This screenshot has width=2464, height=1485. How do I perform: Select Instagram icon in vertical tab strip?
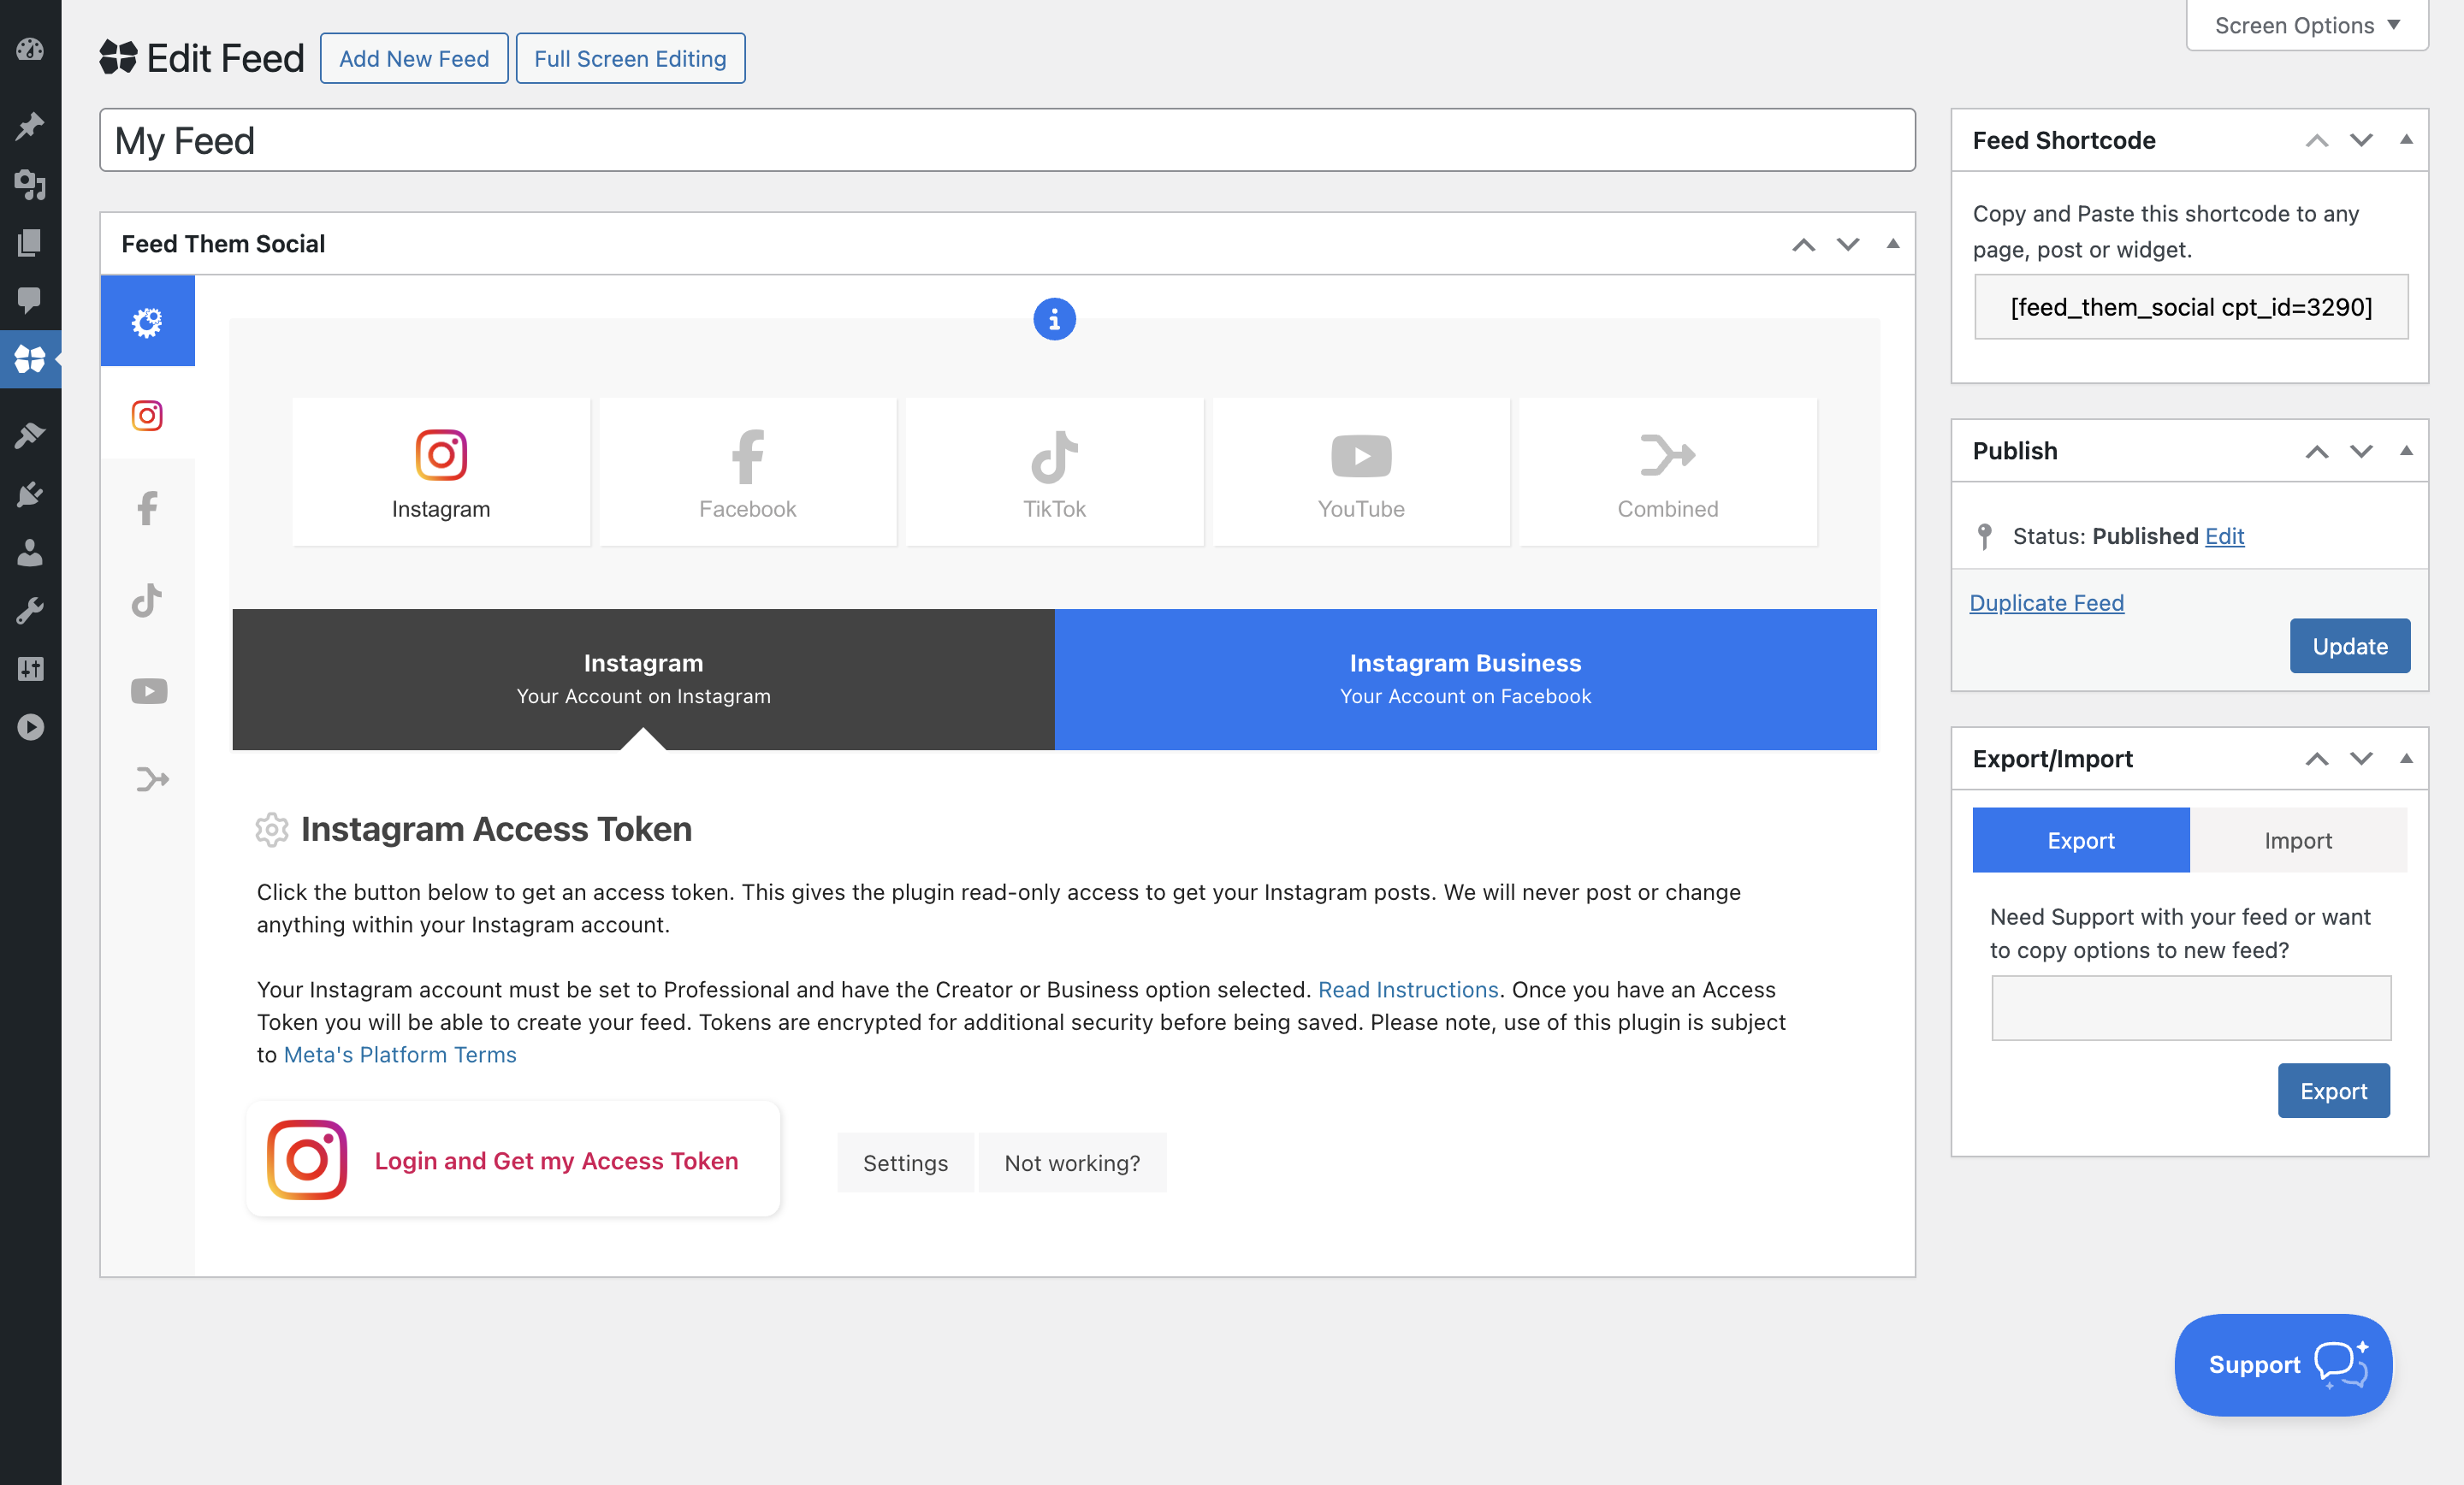[147, 415]
